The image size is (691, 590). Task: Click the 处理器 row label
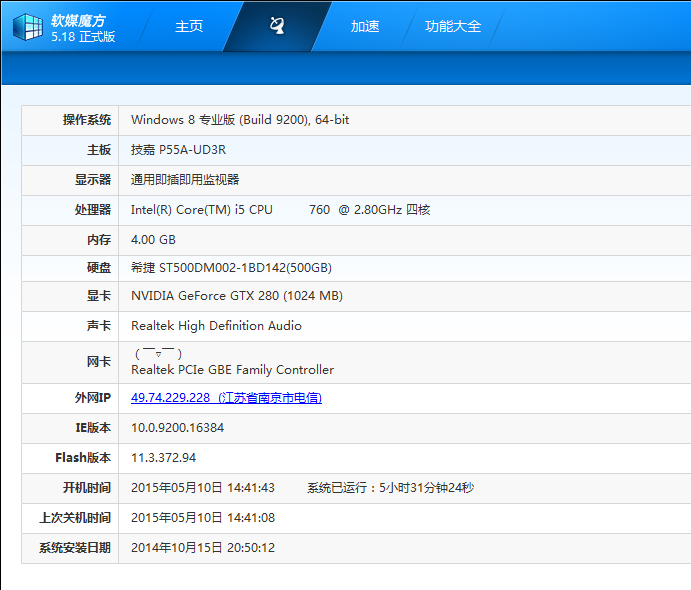[x=93, y=210]
